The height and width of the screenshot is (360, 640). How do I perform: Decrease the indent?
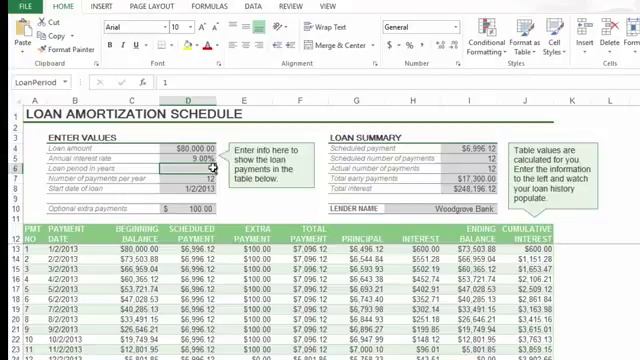tap(277, 45)
